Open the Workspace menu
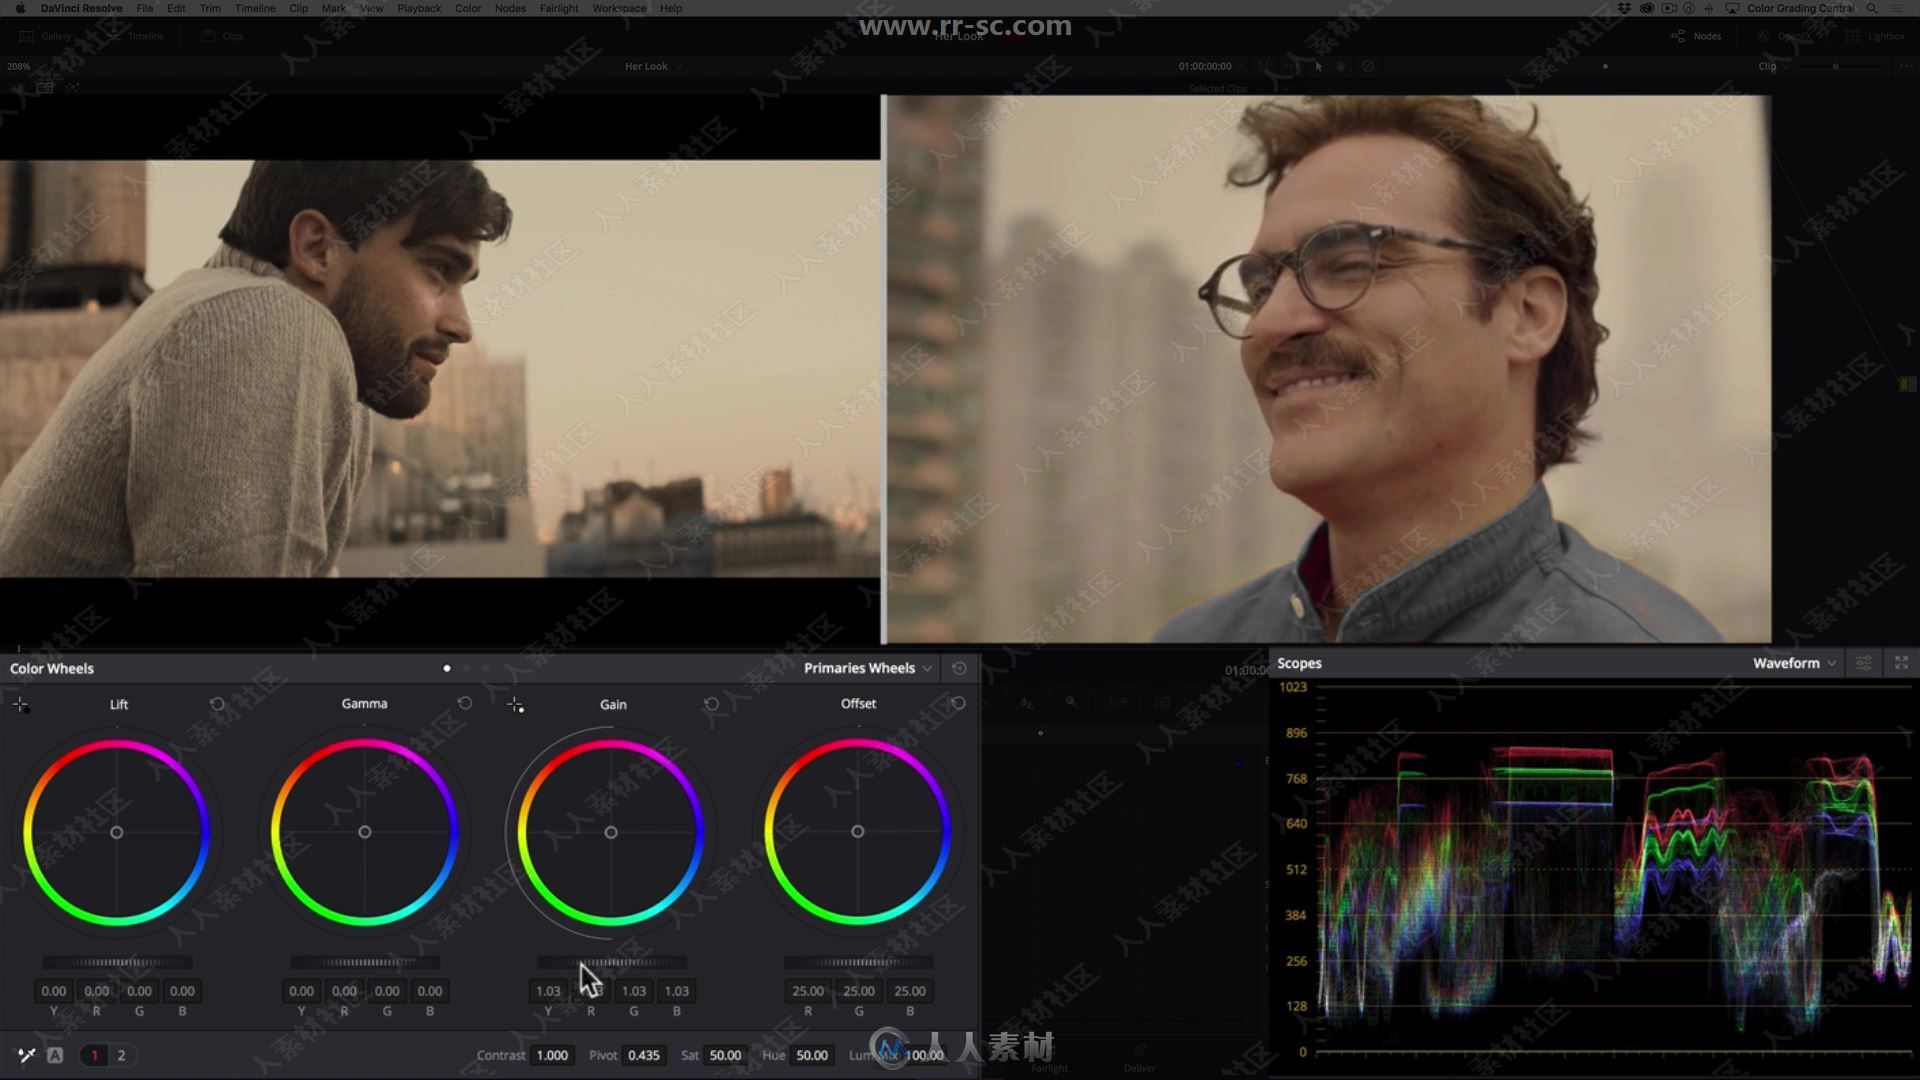The width and height of the screenshot is (1920, 1080). coord(619,8)
